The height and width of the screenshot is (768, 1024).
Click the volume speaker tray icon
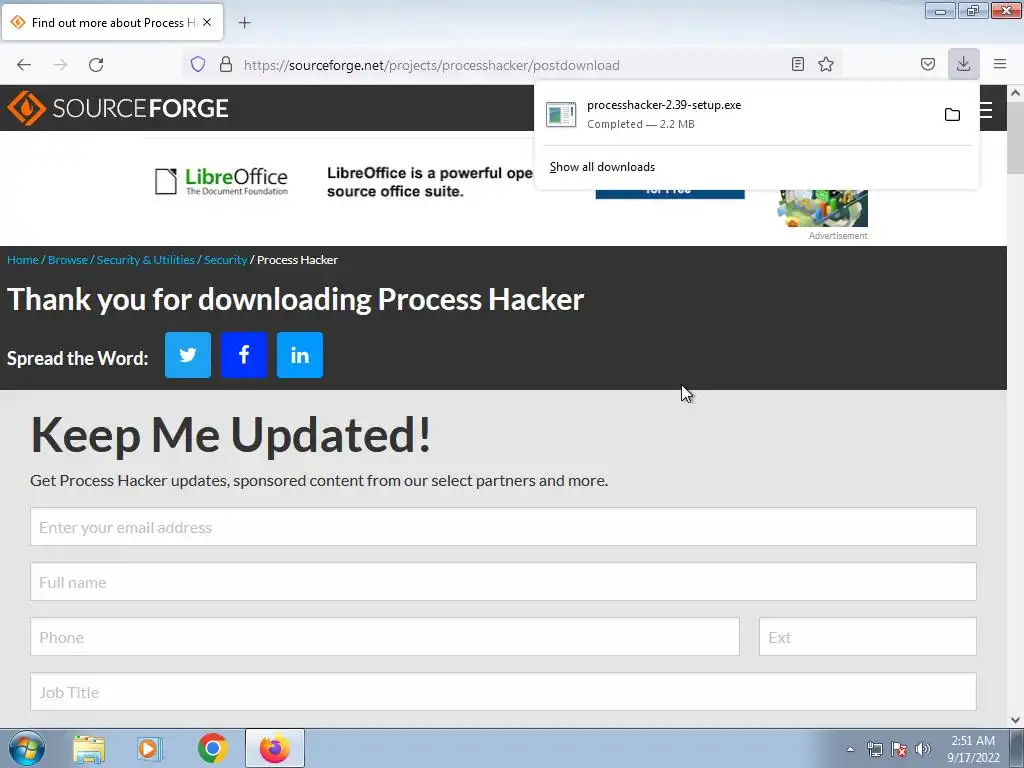click(x=923, y=749)
